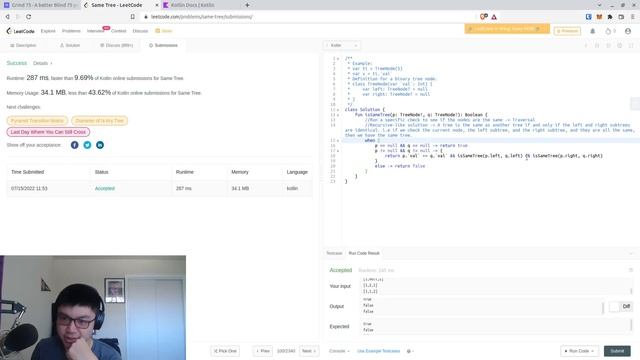Open Last Day Where You Can Still Cross
640x360 pixels.
tap(48, 132)
